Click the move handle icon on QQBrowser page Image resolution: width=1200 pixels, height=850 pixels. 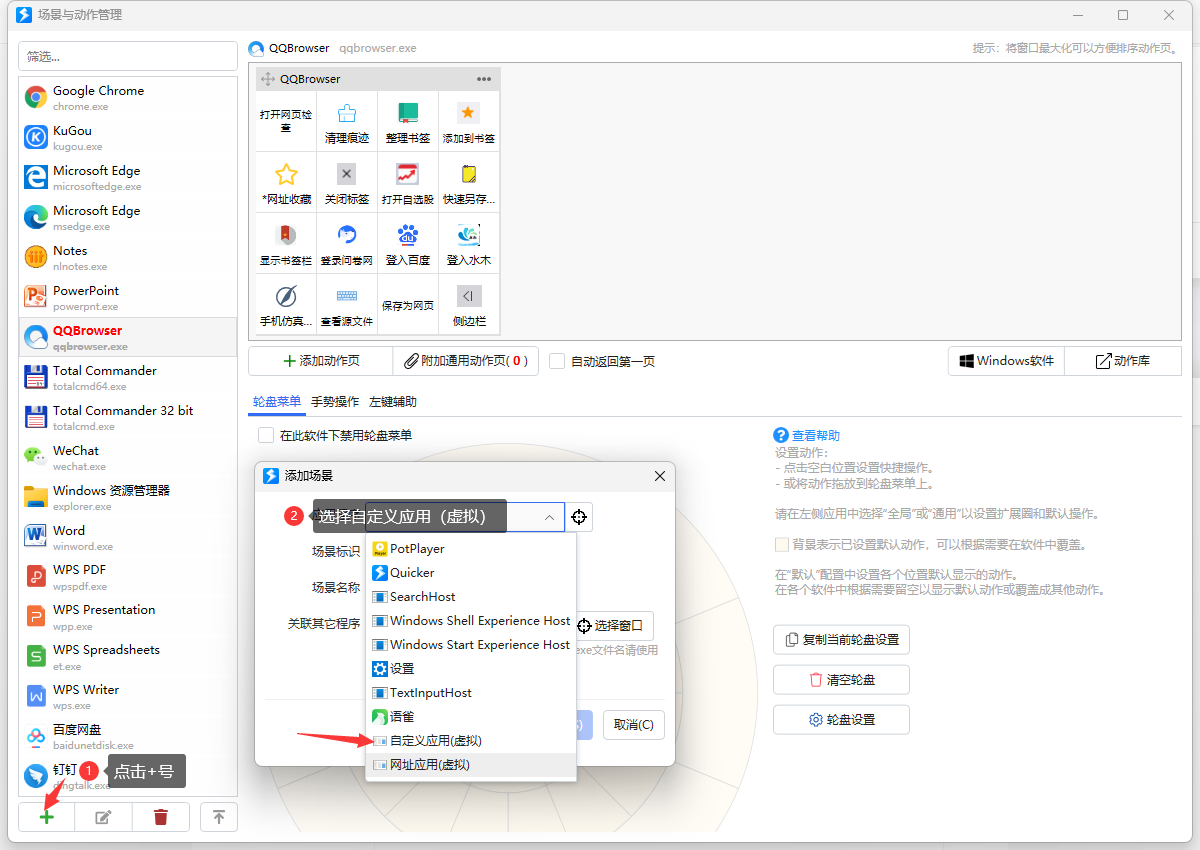[268, 79]
